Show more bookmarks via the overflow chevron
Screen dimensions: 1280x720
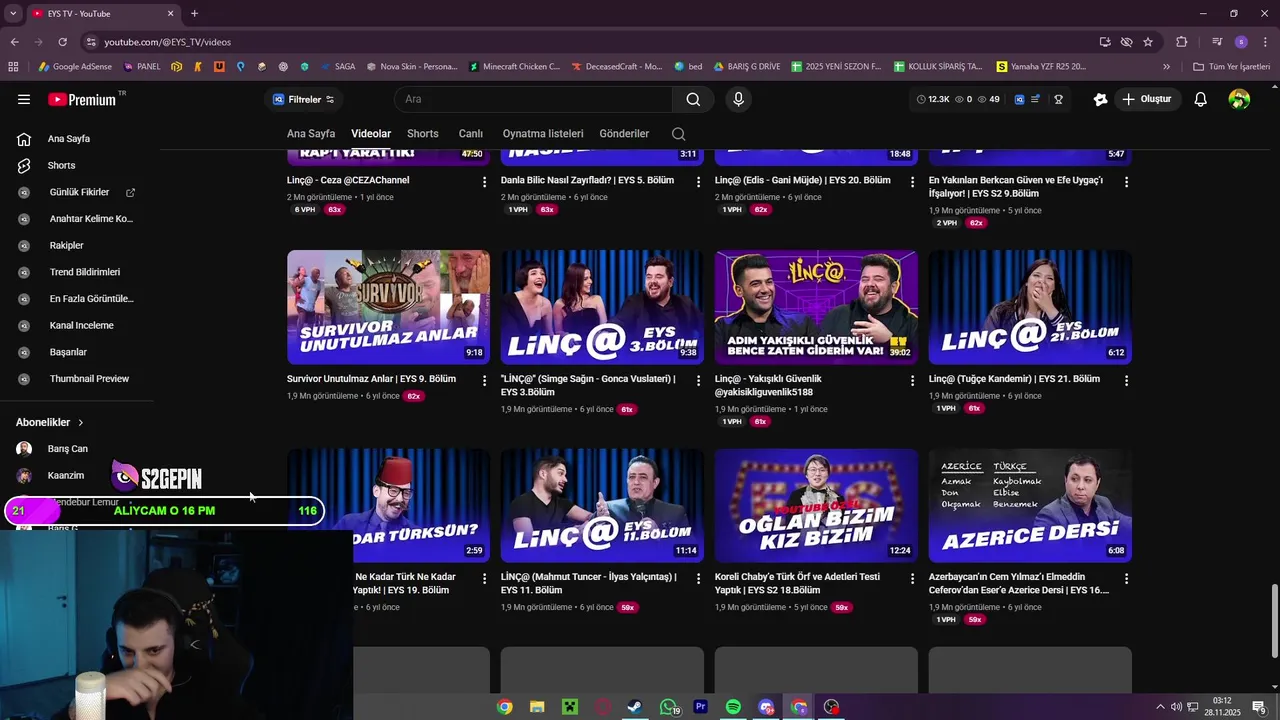pyautogui.click(x=1166, y=67)
